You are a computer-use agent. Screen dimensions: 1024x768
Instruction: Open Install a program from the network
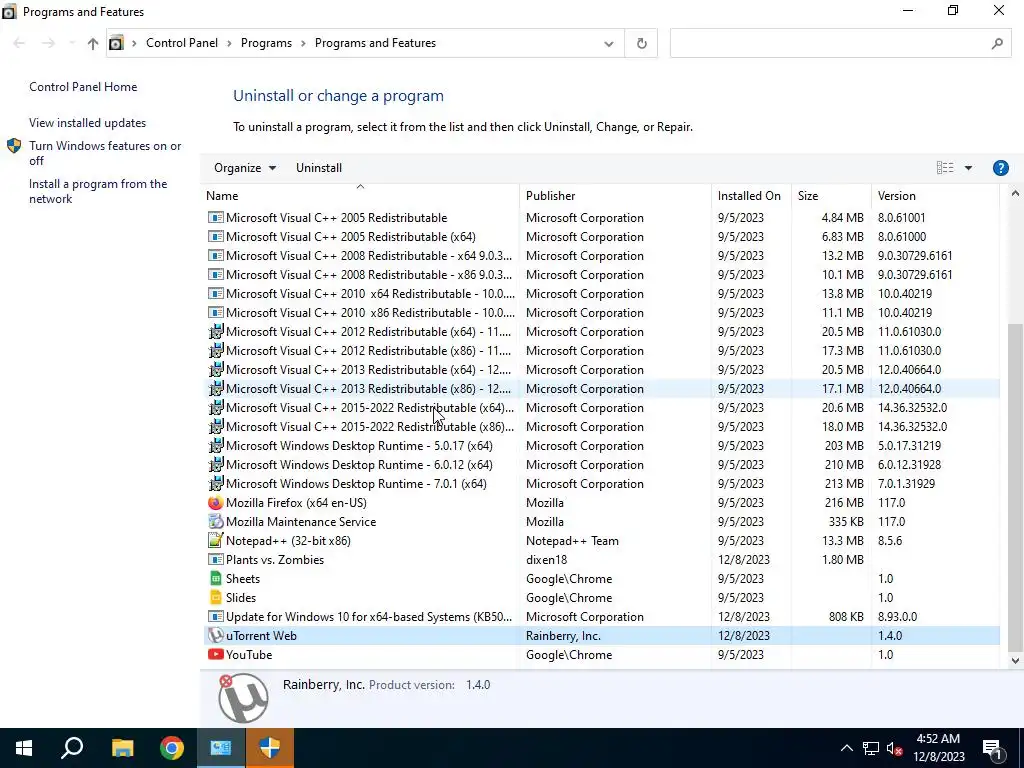tap(98, 191)
